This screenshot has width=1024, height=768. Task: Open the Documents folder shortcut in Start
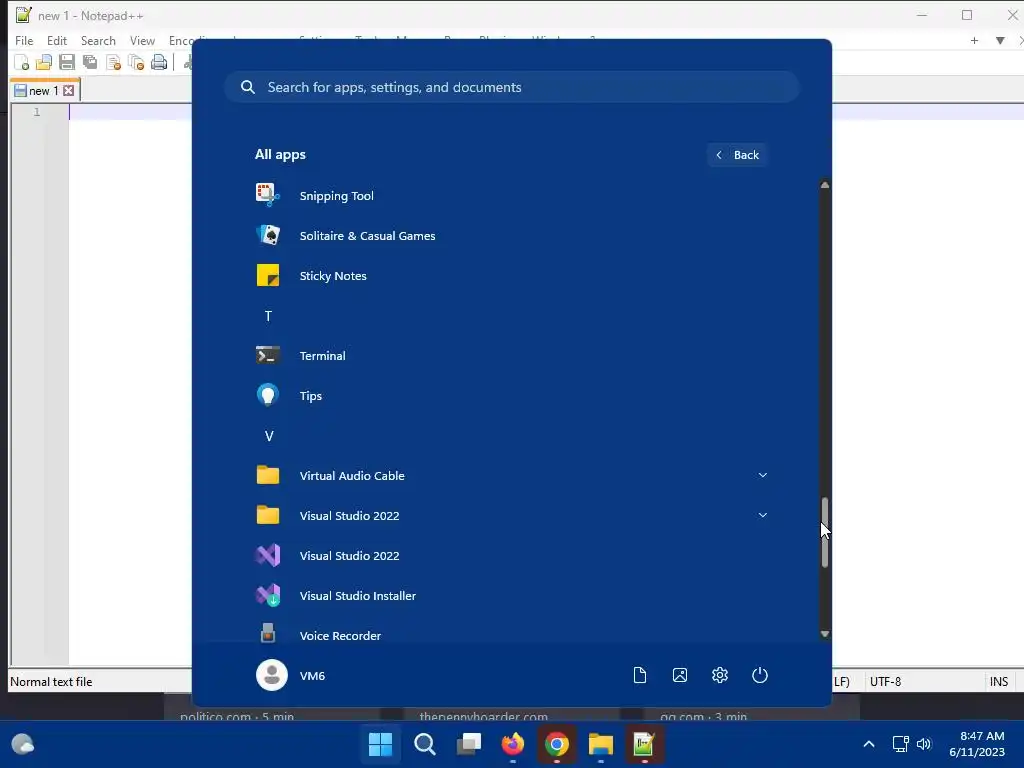pyautogui.click(x=639, y=675)
